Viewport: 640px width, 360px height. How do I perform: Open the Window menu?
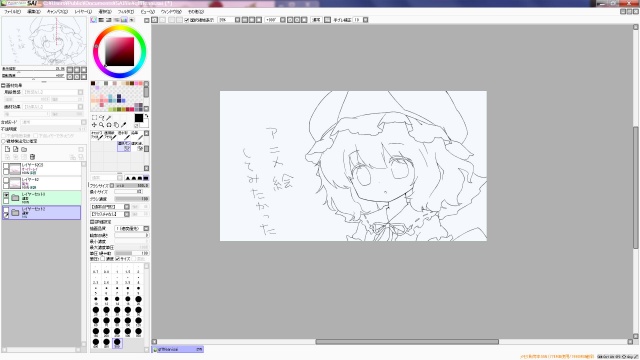pyautogui.click(x=171, y=12)
